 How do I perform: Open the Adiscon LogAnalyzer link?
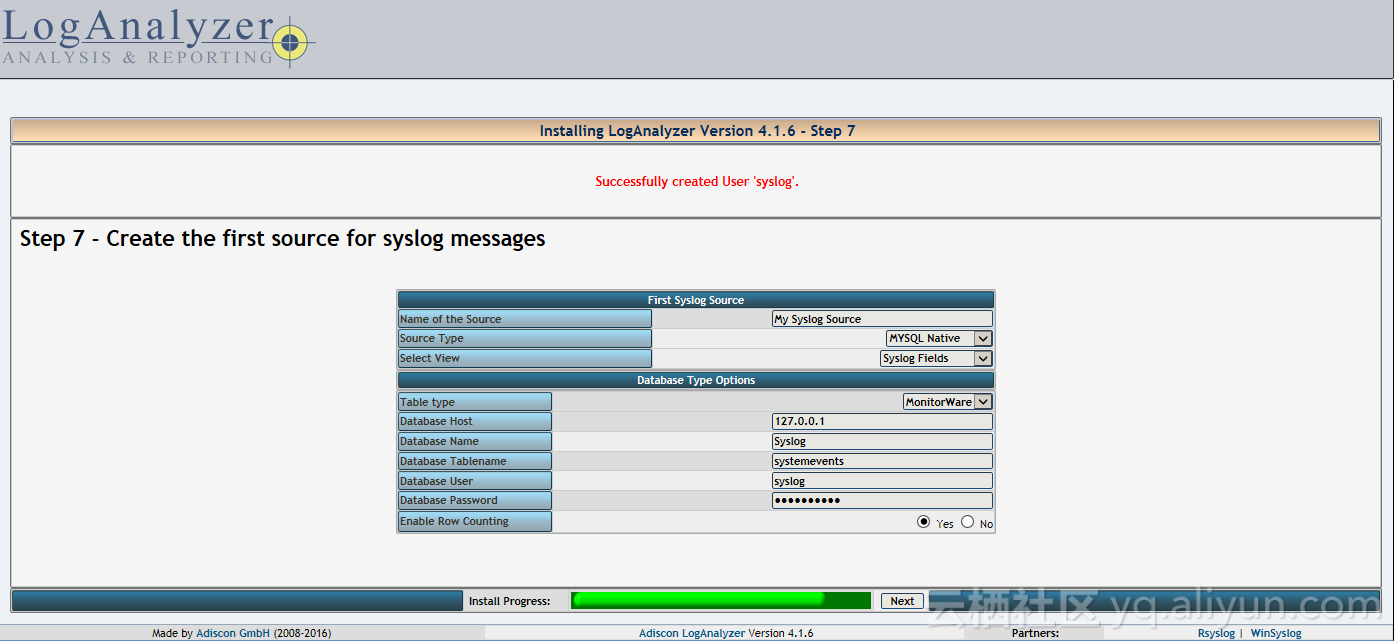[726, 633]
